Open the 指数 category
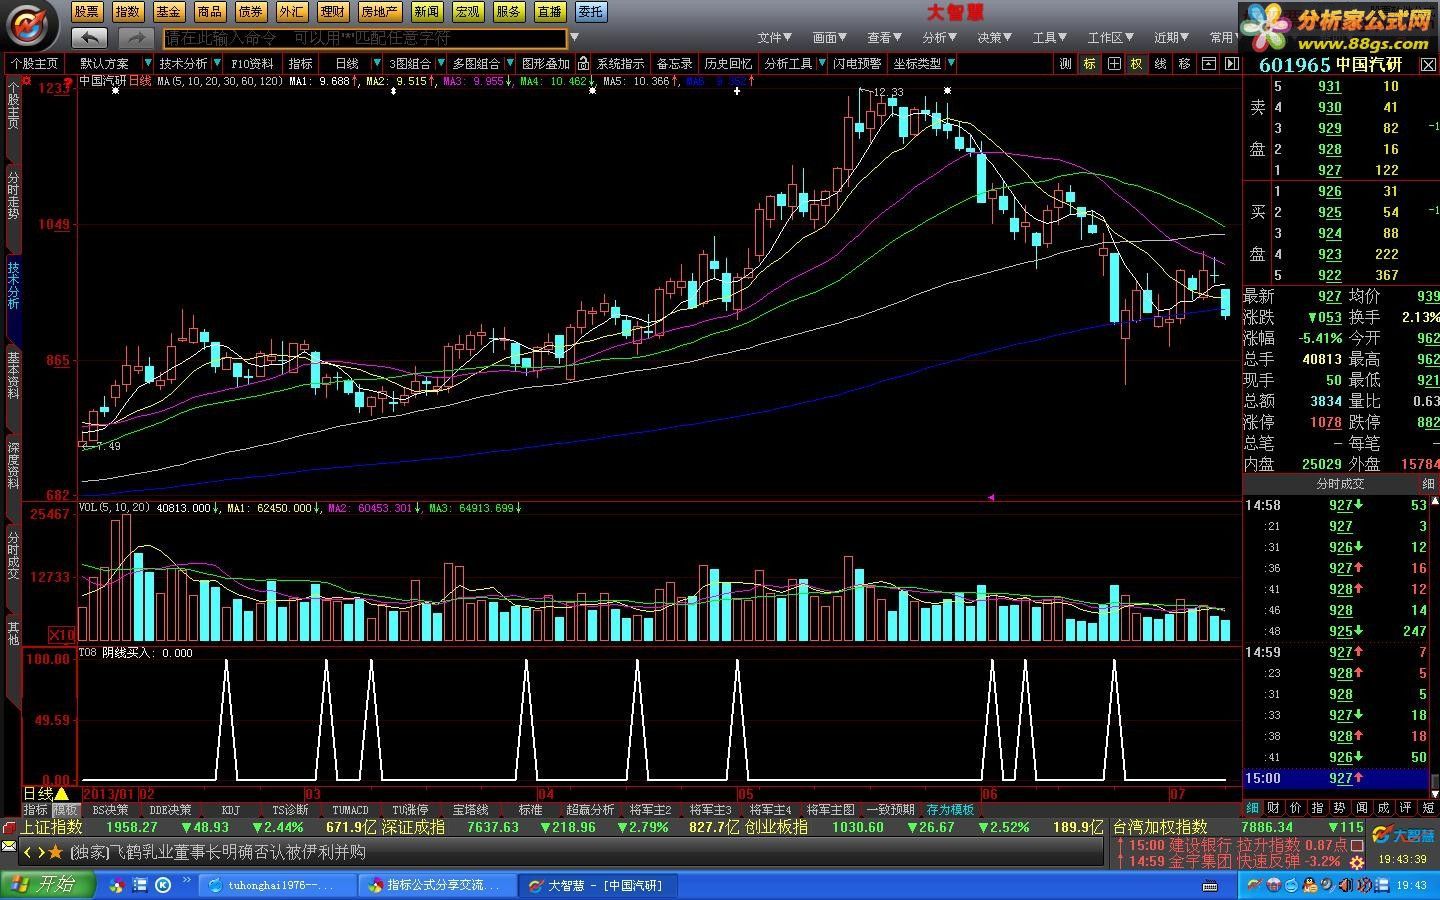Screen dimensions: 1440x900 coord(127,11)
